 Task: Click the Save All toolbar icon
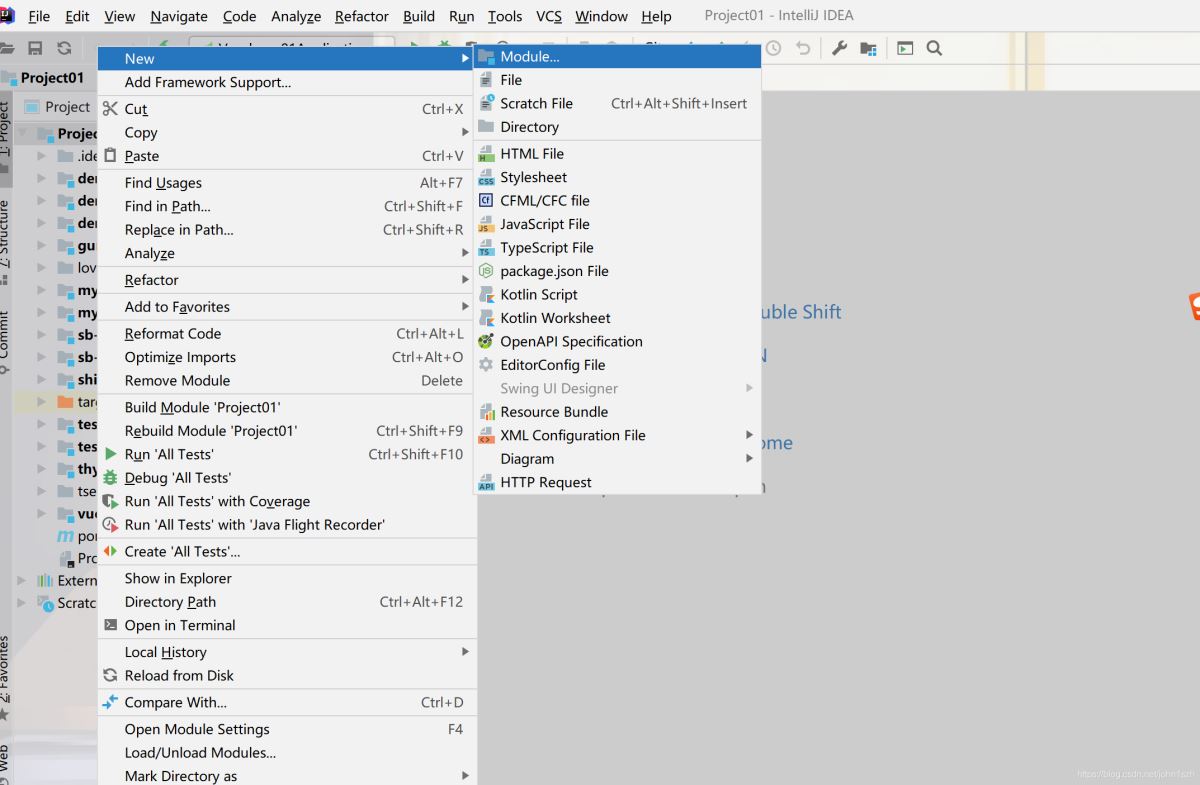(x=36, y=48)
